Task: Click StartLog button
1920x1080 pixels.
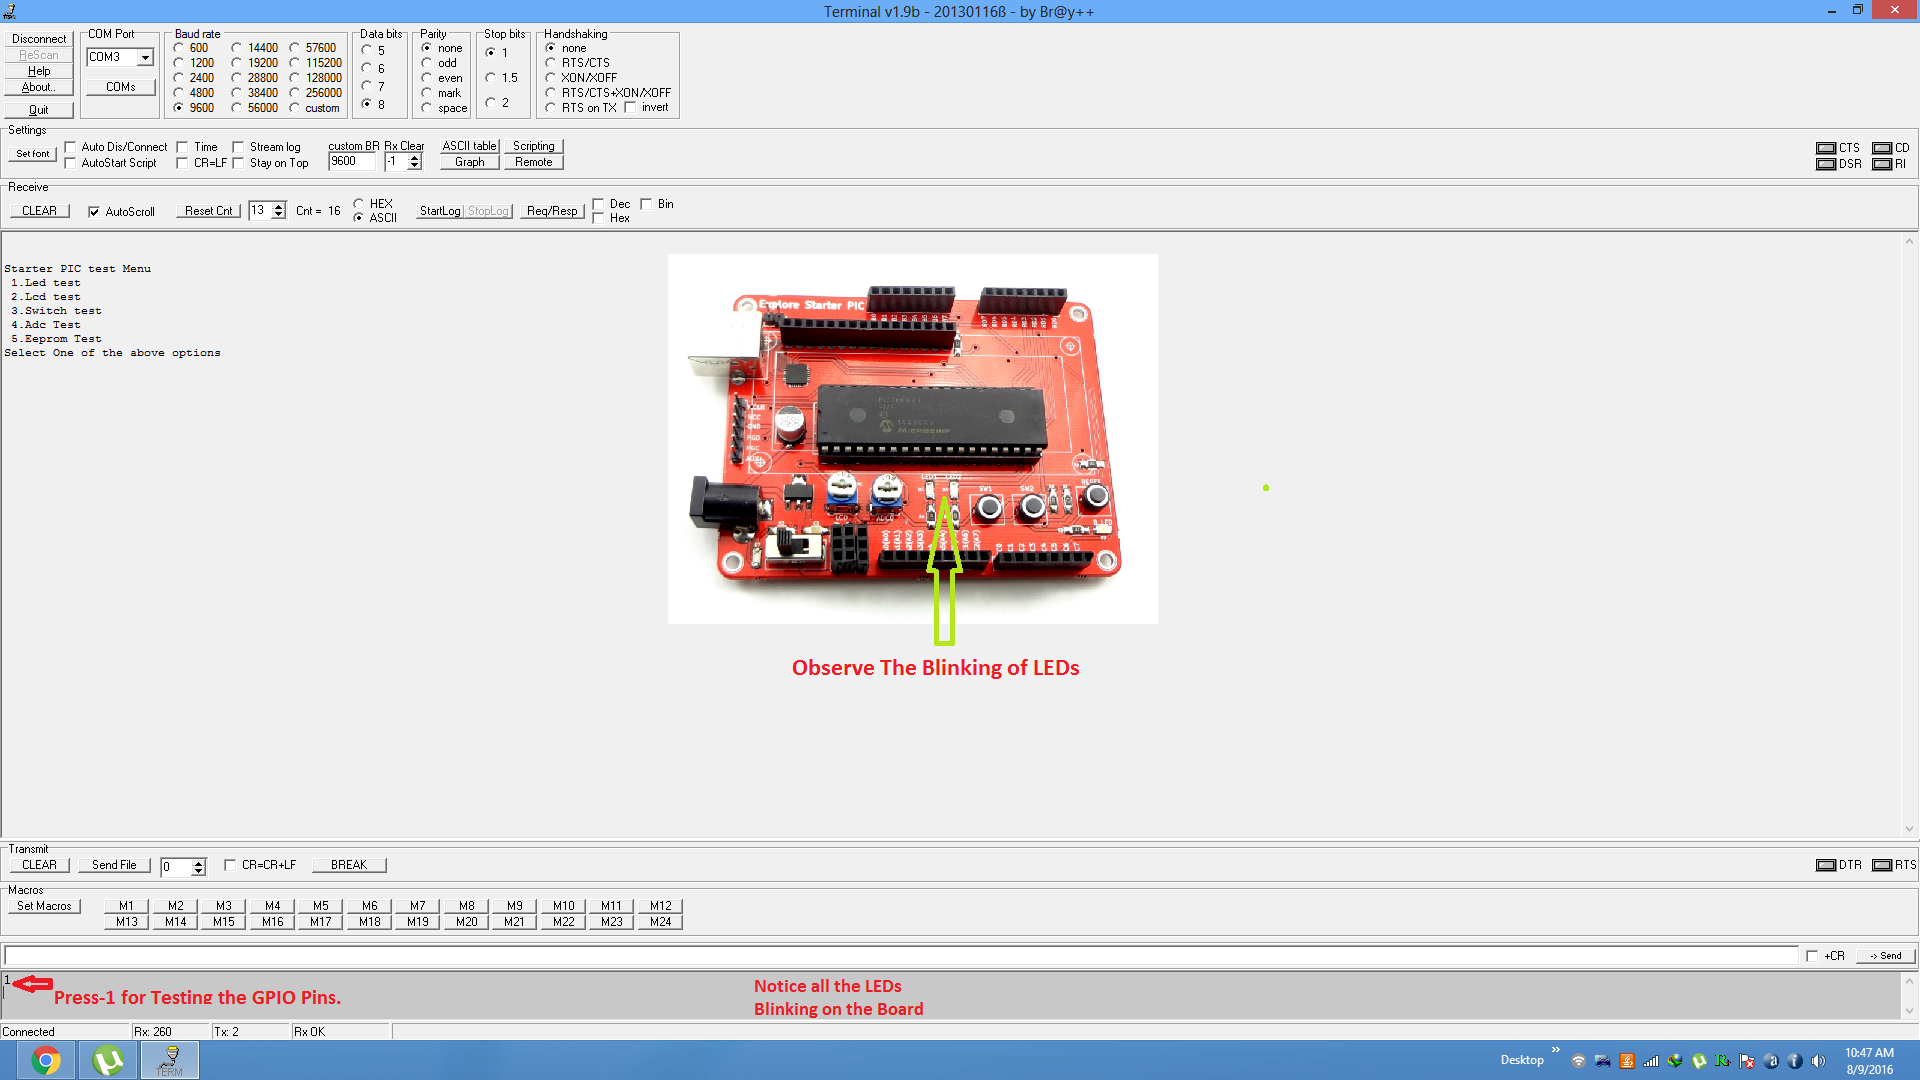Action: pos(440,211)
